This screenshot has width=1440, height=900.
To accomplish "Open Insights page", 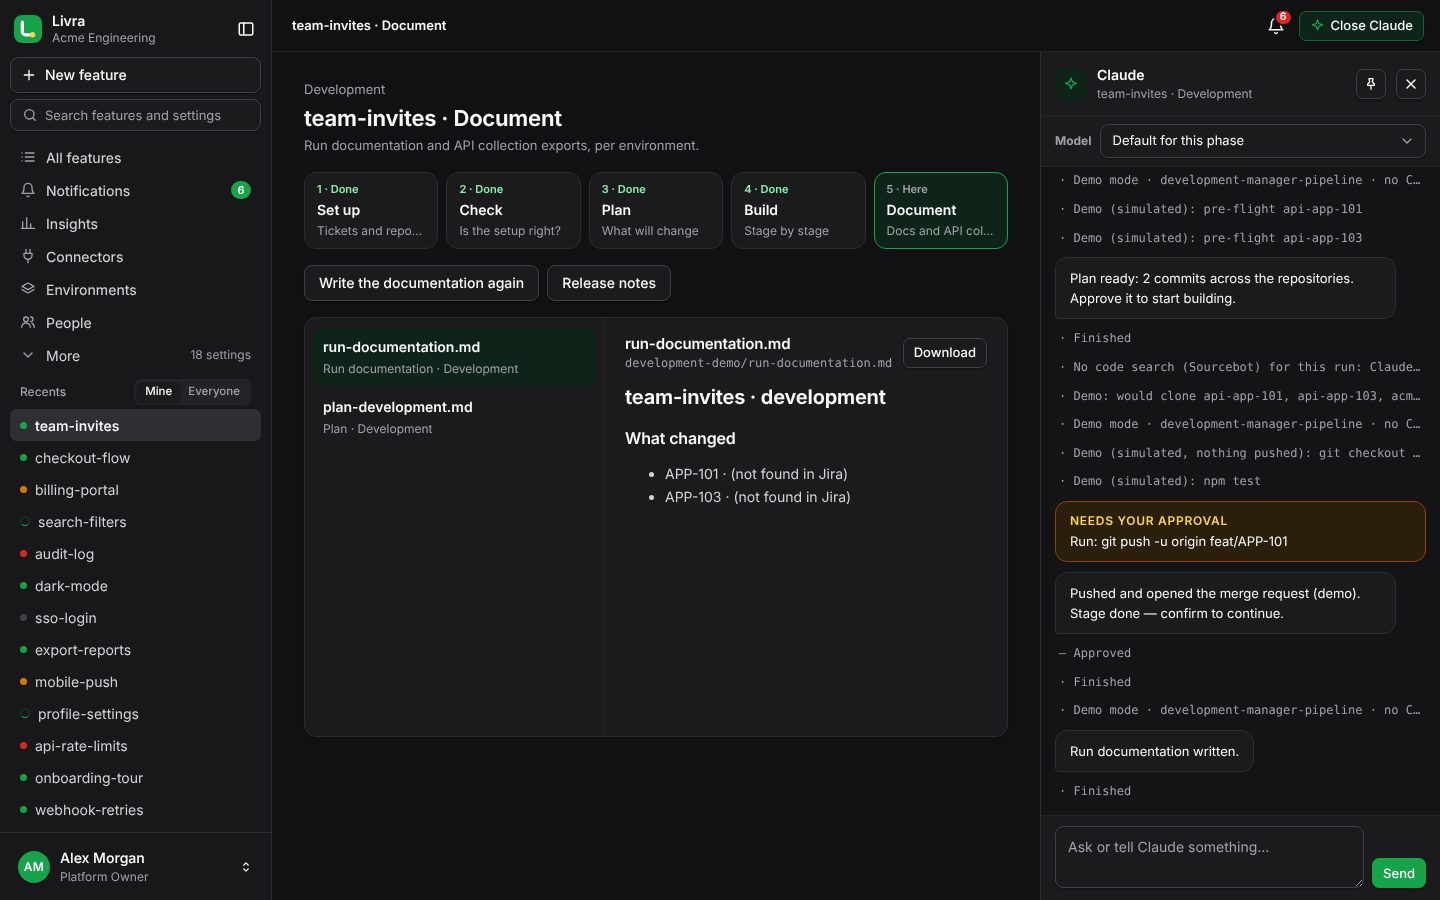I will (135, 224).
